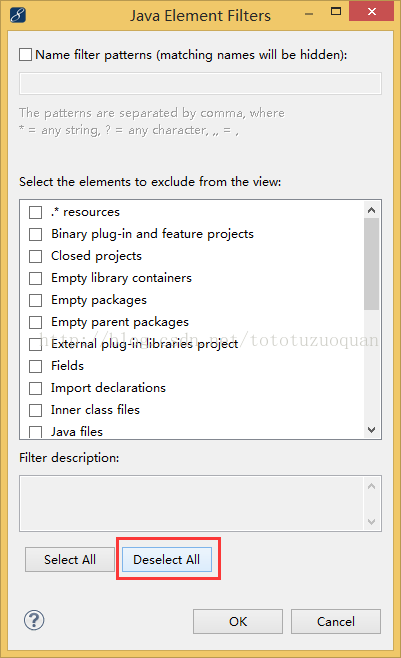Tick the Empty packages checkbox
The width and height of the screenshot is (401, 658).
tap(36, 300)
